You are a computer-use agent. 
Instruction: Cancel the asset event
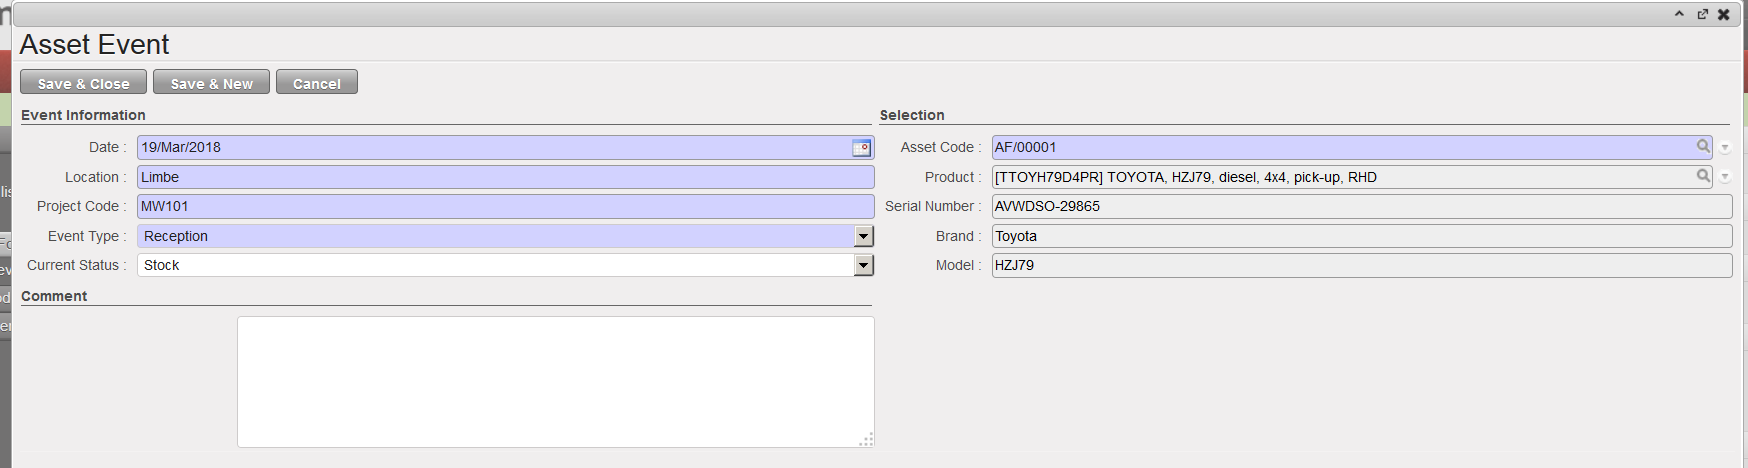pyautogui.click(x=316, y=83)
